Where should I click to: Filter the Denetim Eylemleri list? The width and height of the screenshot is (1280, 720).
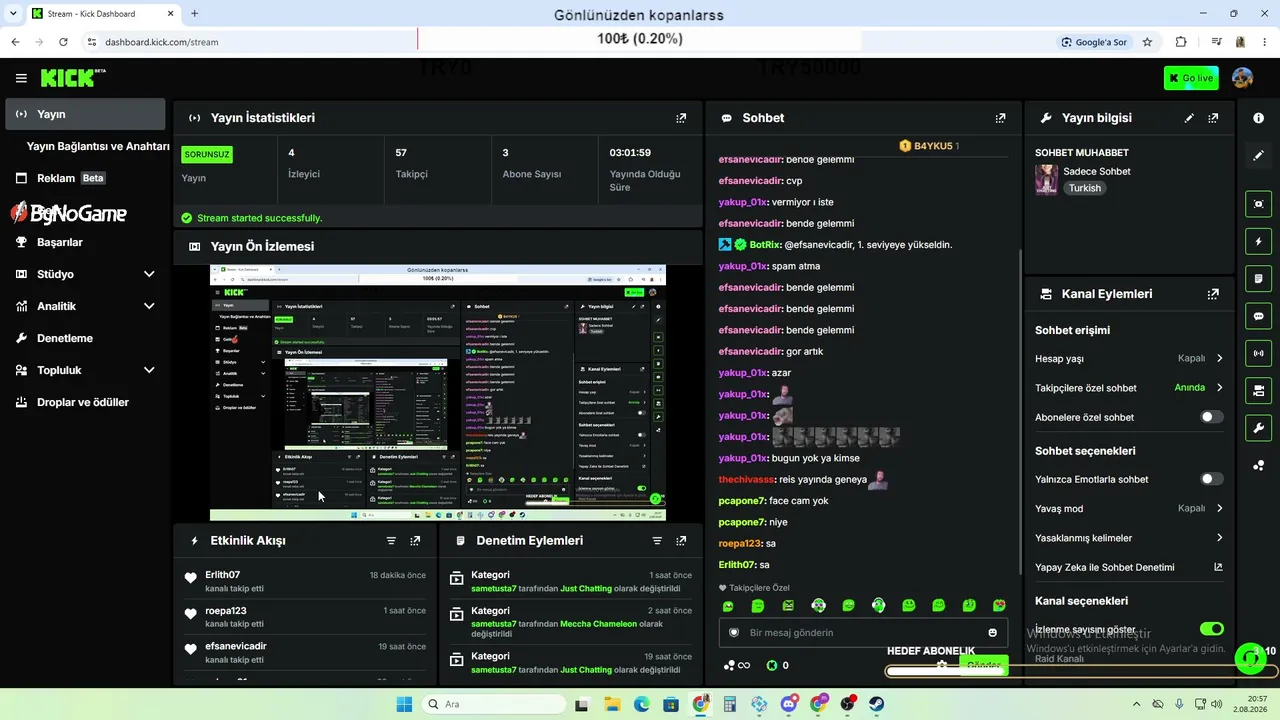pos(657,541)
